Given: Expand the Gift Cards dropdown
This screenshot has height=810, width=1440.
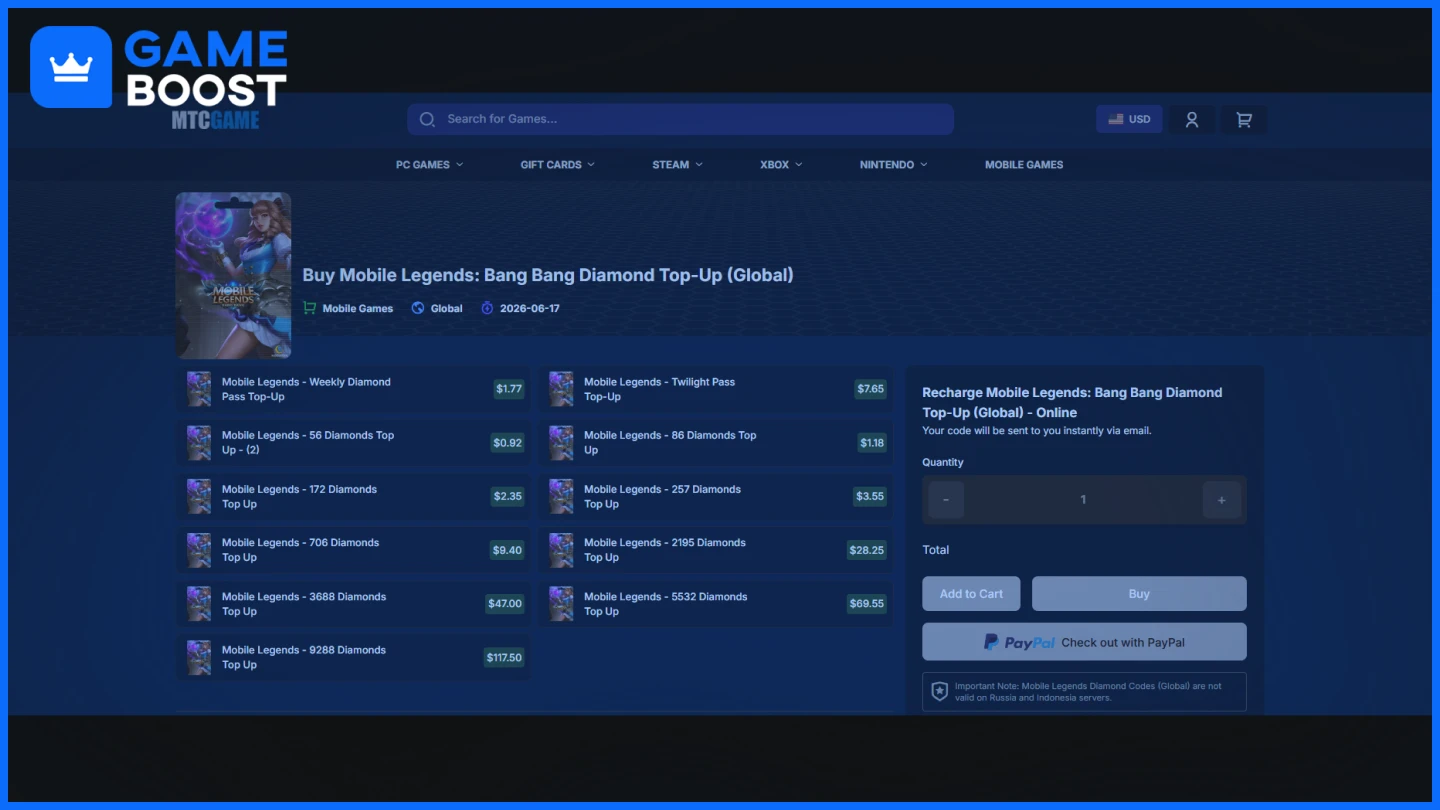Looking at the screenshot, I should (557, 165).
